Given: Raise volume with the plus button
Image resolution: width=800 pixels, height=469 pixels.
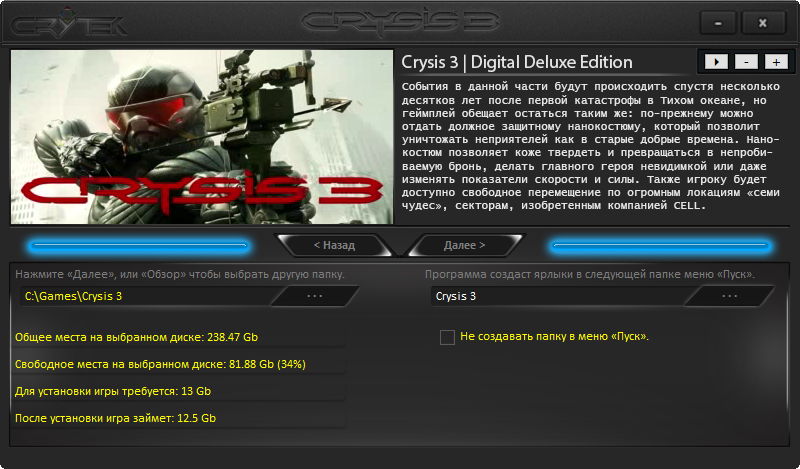Looking at the screenshot, I should tap(776, 62).
